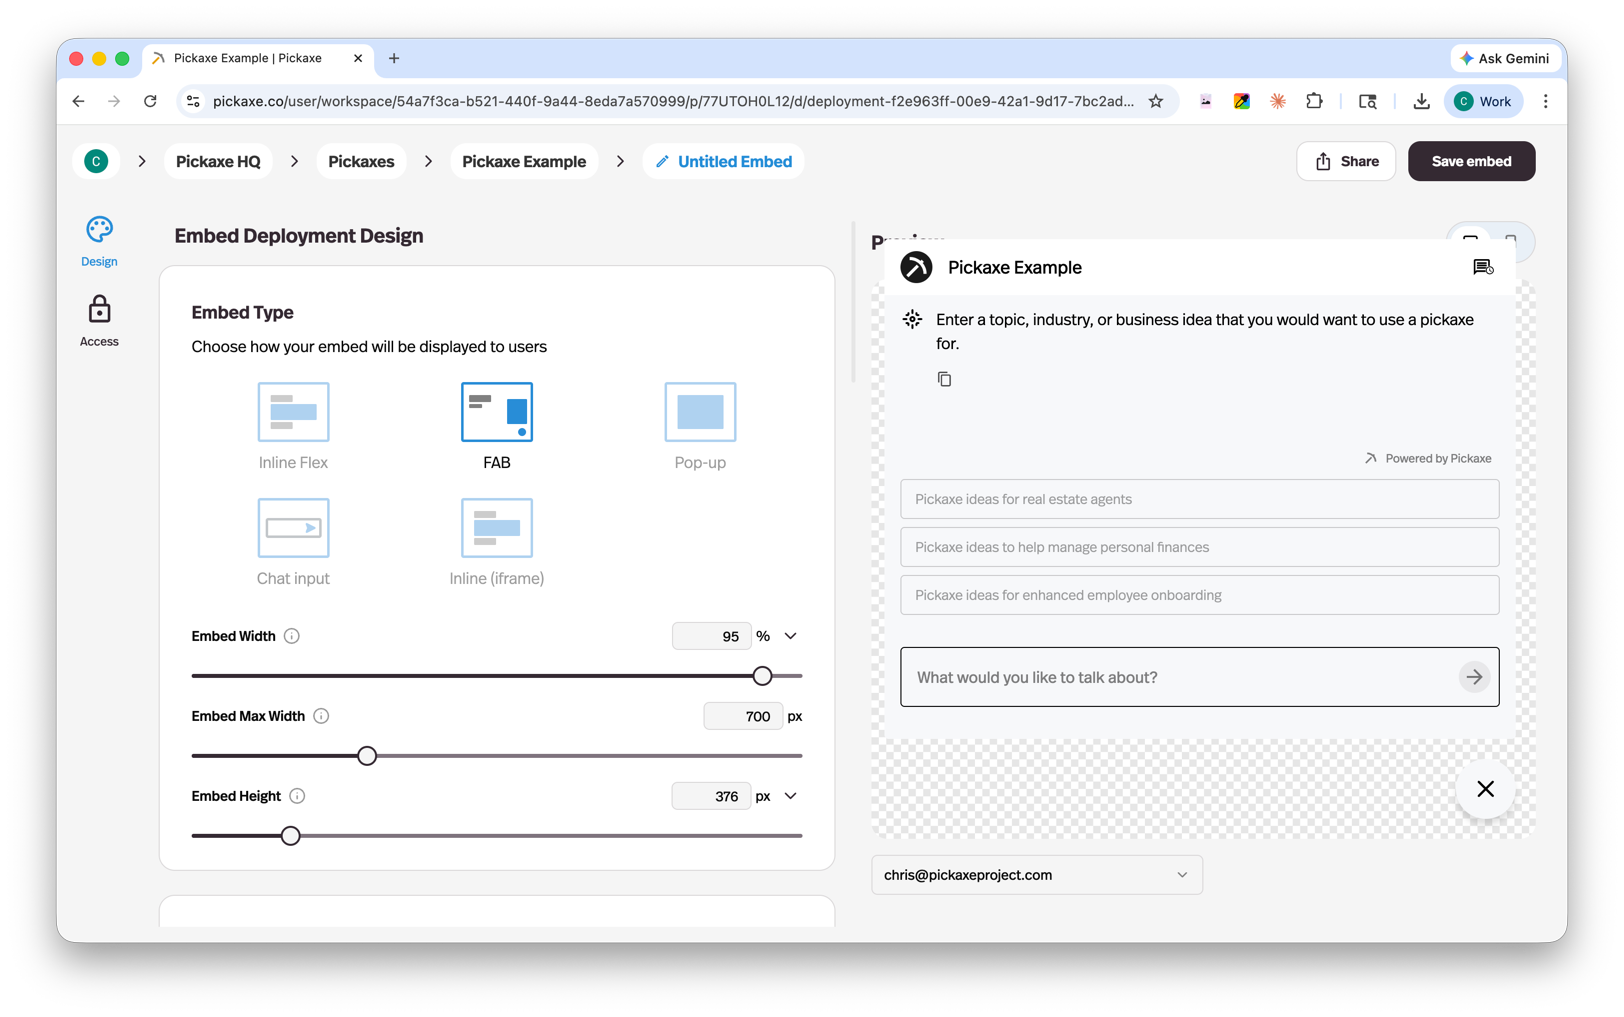Switch embed type to Chat input
This screenshot has width=1624, height=1017.
coord(293,528)
